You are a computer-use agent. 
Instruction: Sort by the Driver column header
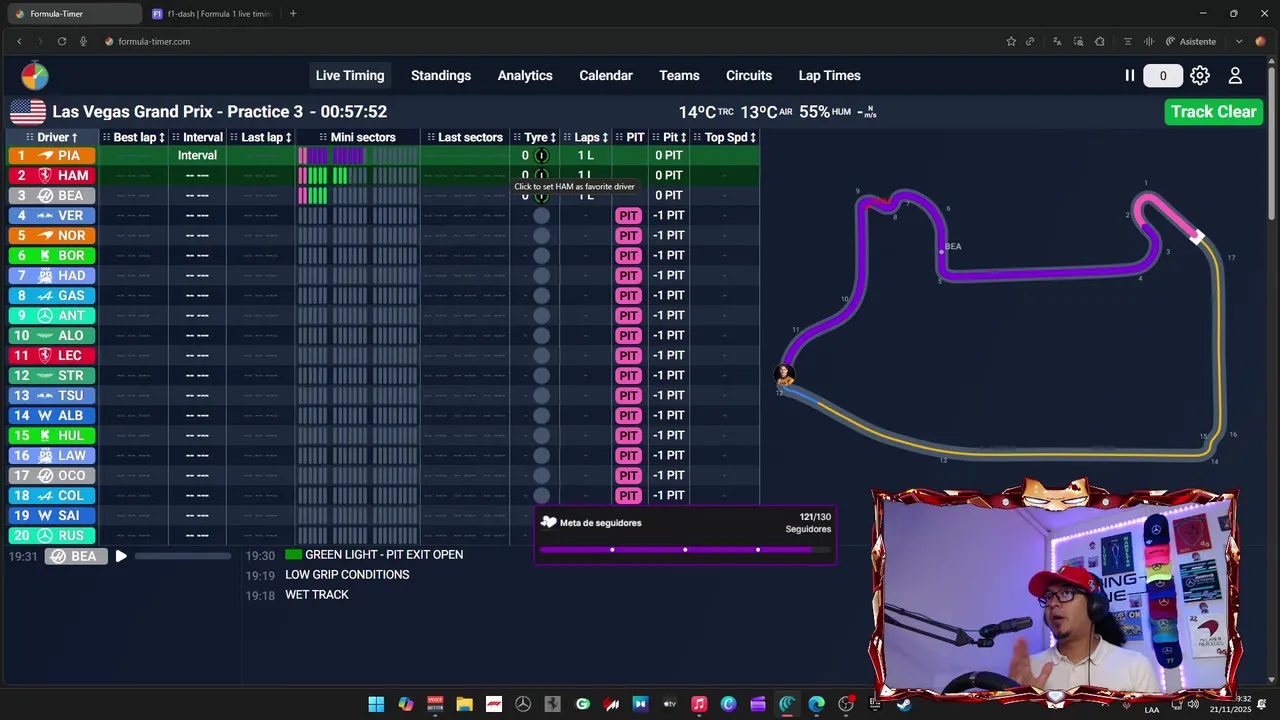(52, 137)
